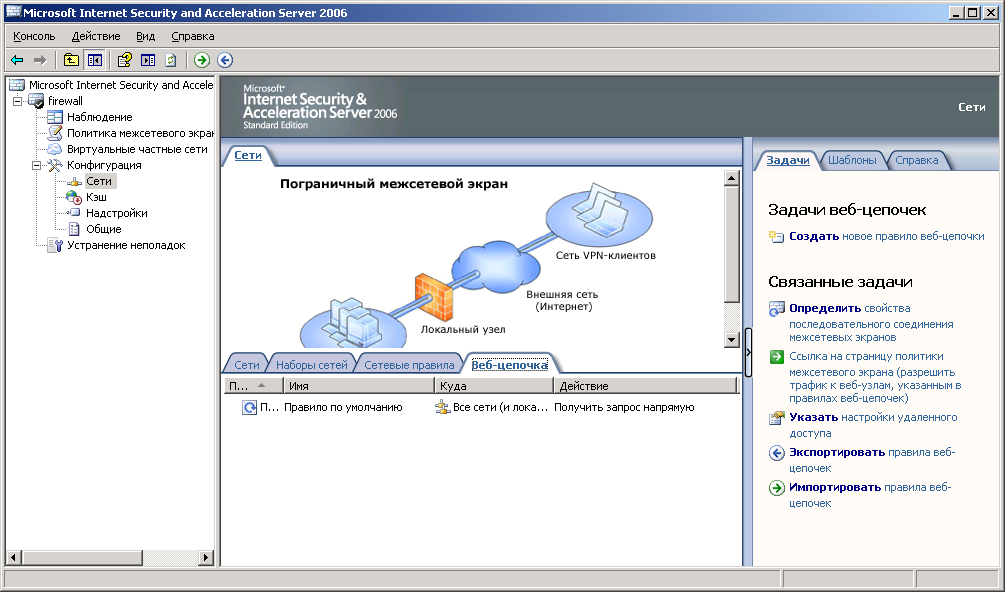Click diagram scrollbar up arrow
The width and height of the screenshot is (1005, 592).
click(731, 178)
